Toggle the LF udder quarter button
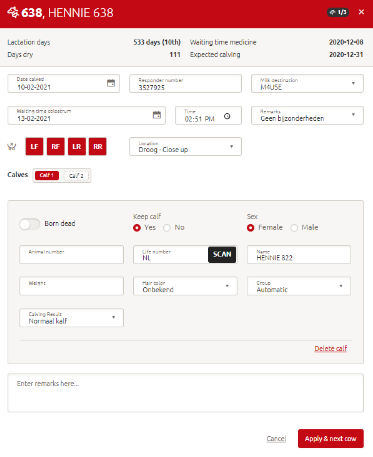Viewport: 373px width, 457px height. tap(34, 147)
